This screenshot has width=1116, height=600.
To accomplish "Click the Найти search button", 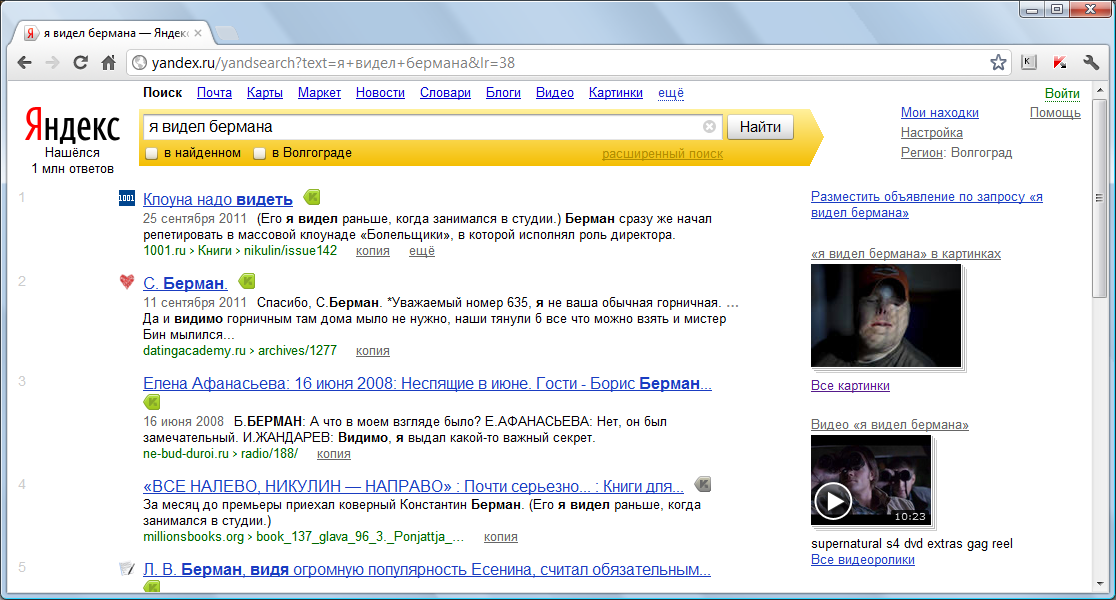I will (760, 127).
